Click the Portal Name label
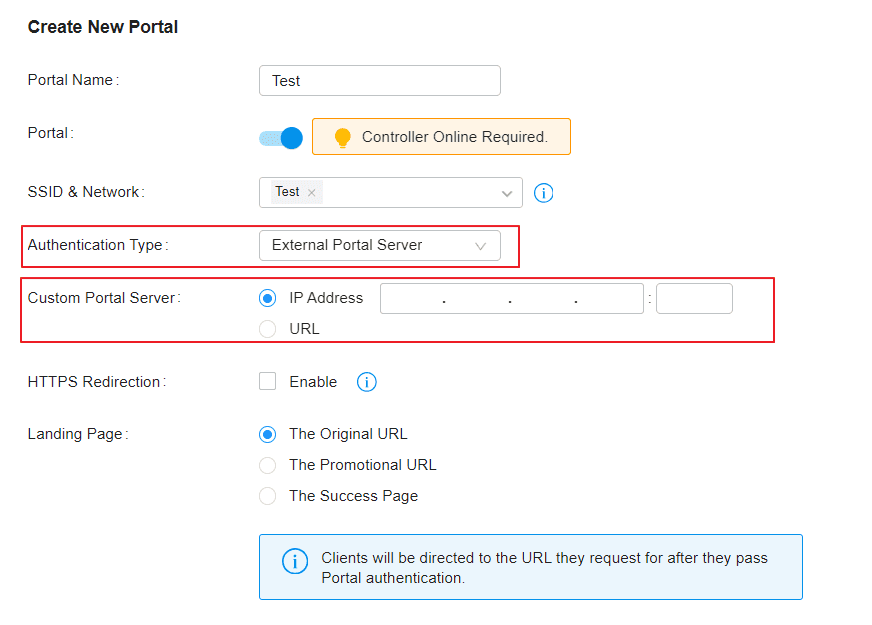This screenshot has width=872, height=625. 73,80
